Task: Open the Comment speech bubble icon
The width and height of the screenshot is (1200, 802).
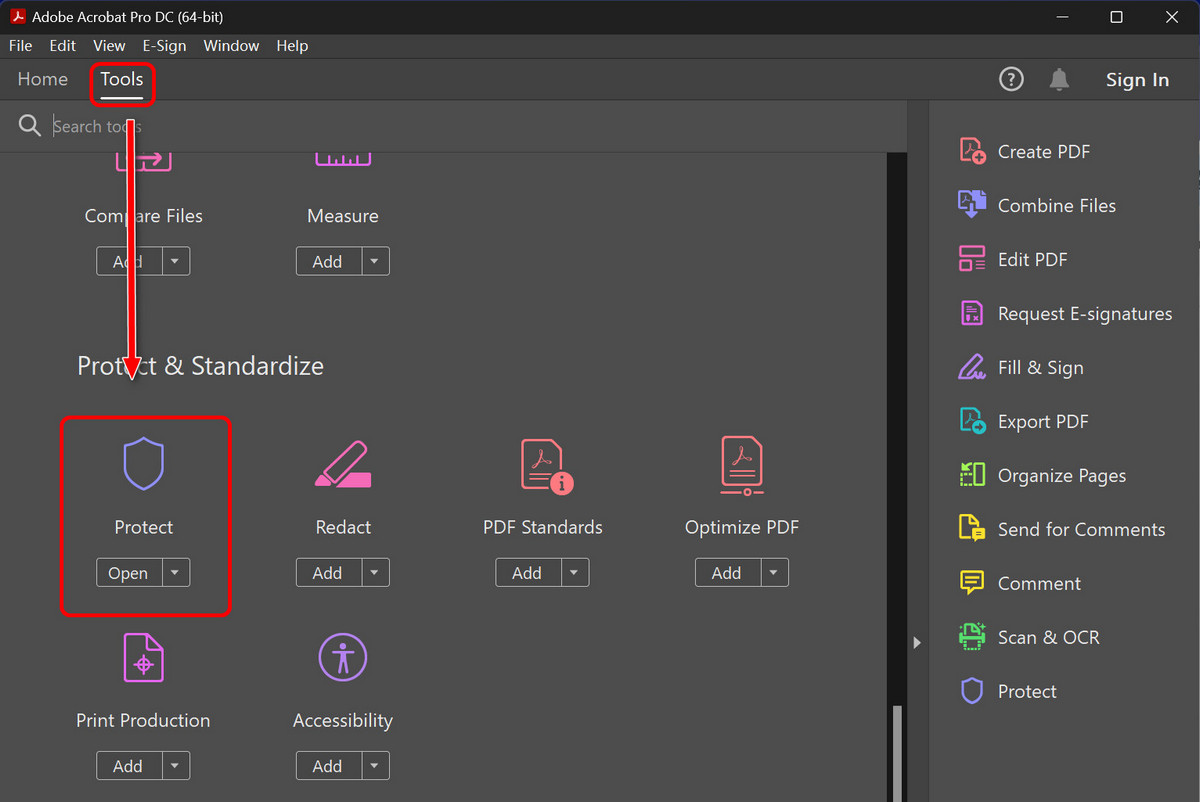Action: [x=971, y=582]
